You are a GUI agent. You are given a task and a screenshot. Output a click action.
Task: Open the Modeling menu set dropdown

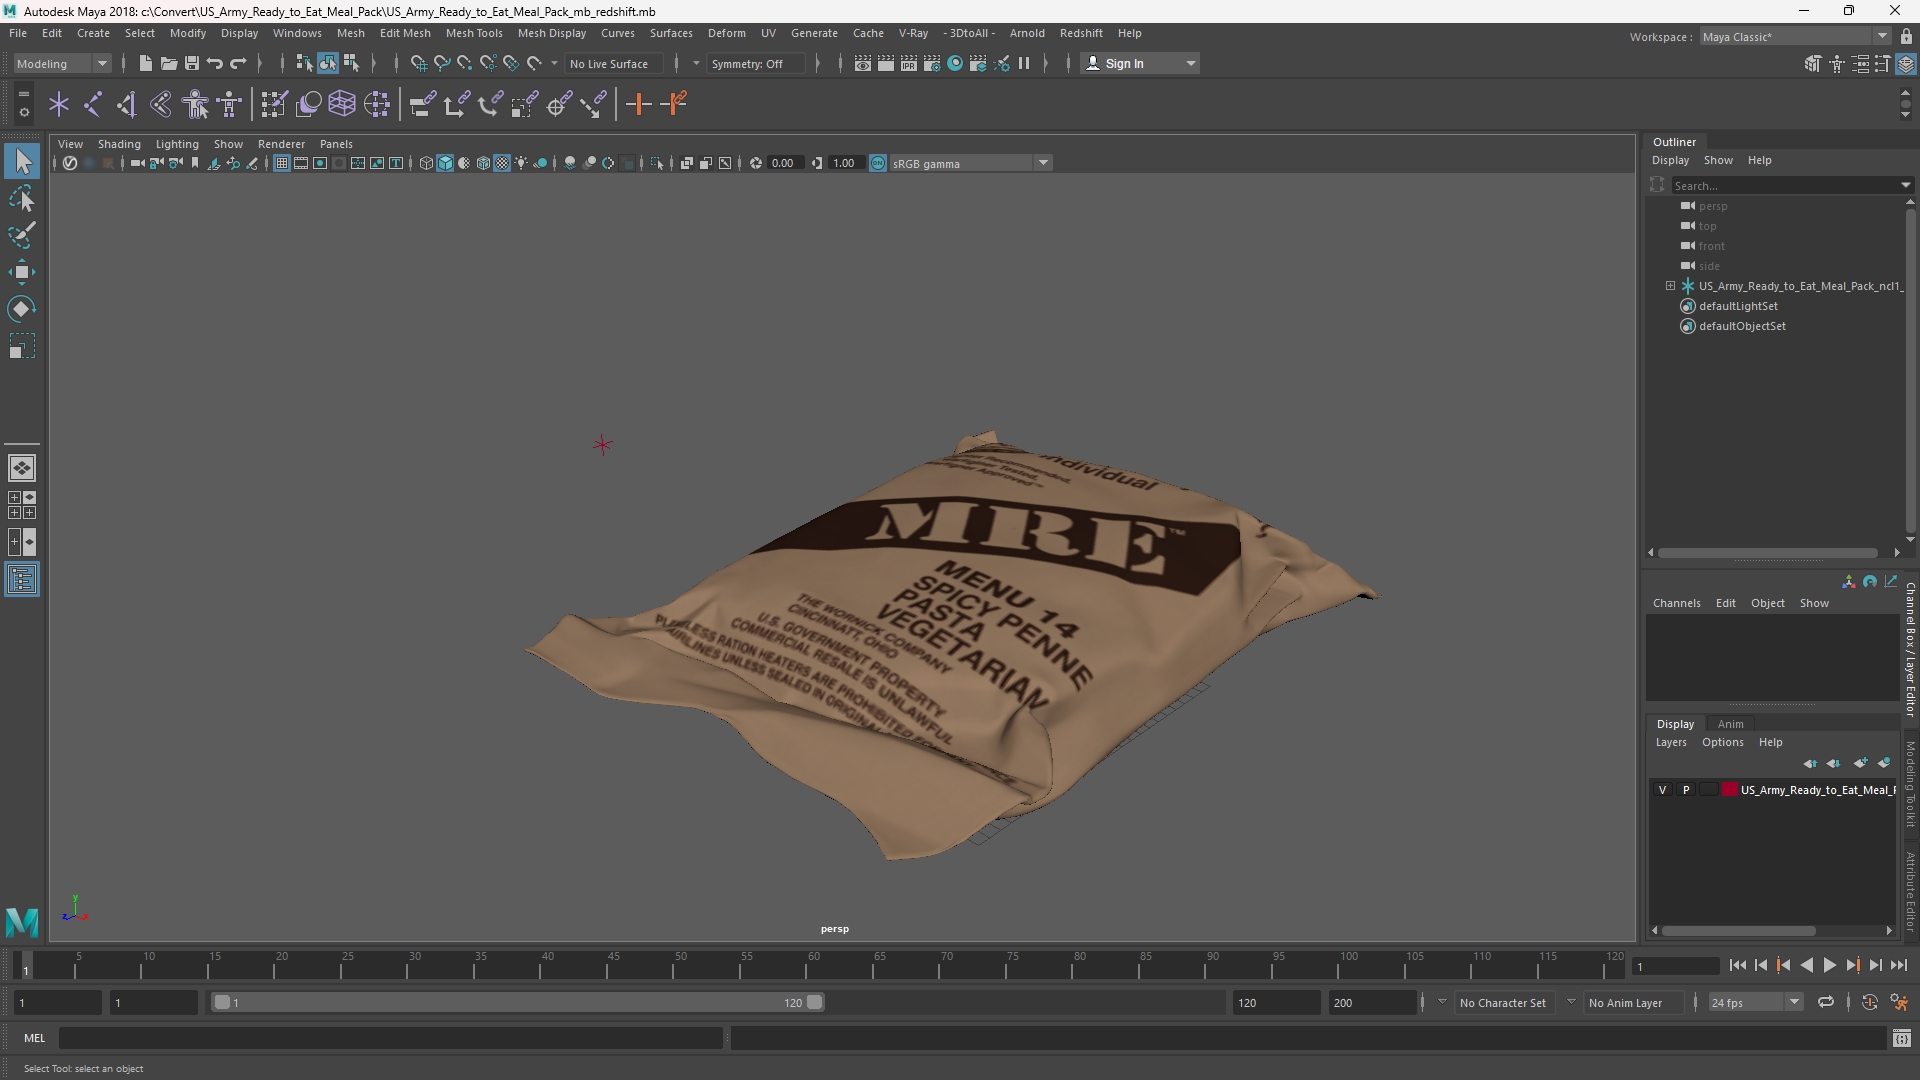click(x=62, y=64)
